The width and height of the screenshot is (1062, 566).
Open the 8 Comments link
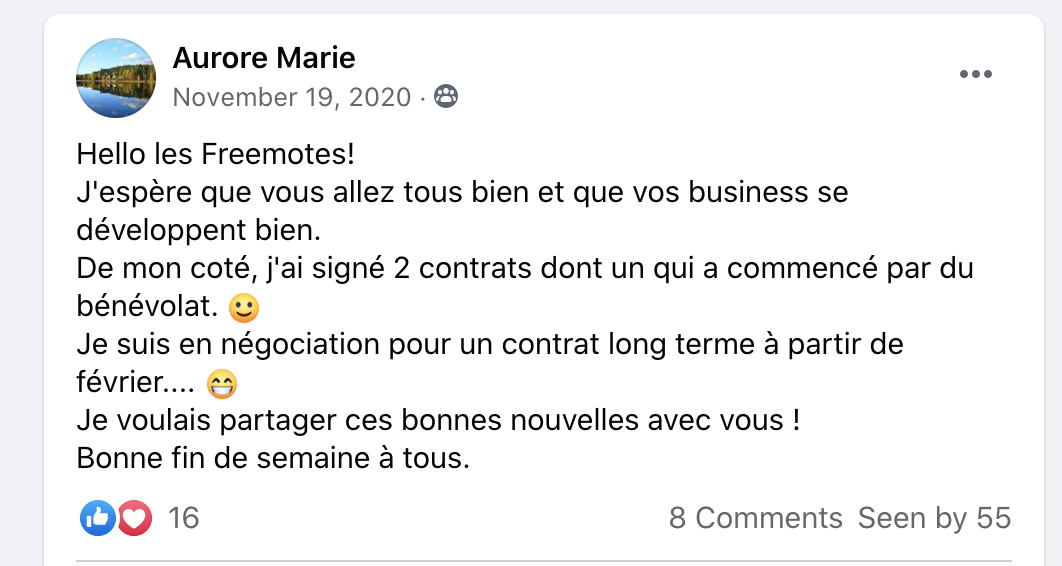(755, 518)
